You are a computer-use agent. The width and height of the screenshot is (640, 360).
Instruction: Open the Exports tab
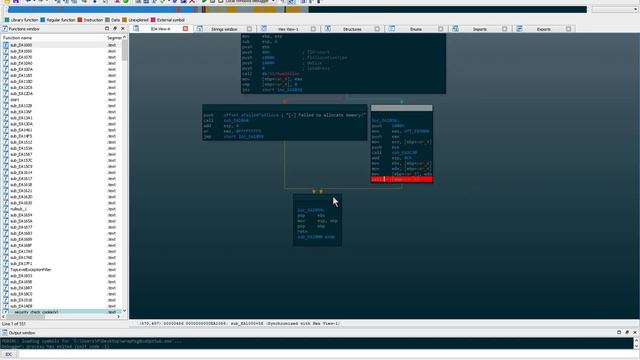543,29
